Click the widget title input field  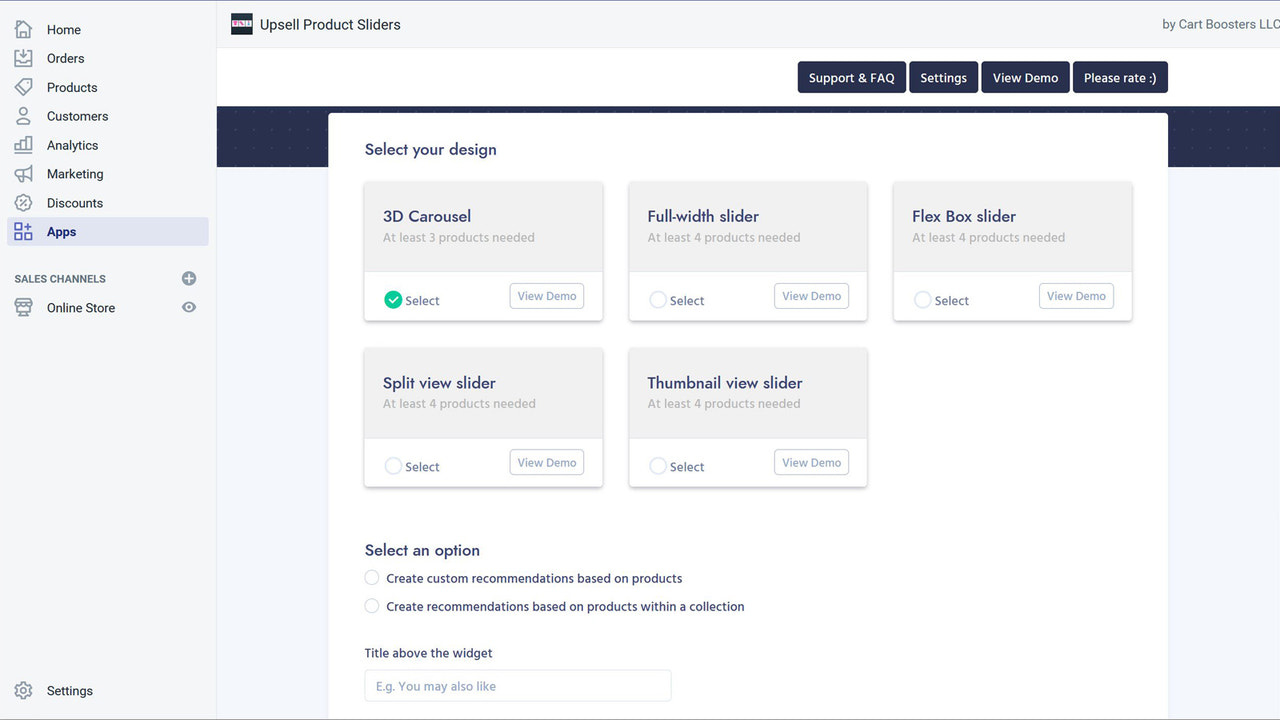[x=517, y=685]
